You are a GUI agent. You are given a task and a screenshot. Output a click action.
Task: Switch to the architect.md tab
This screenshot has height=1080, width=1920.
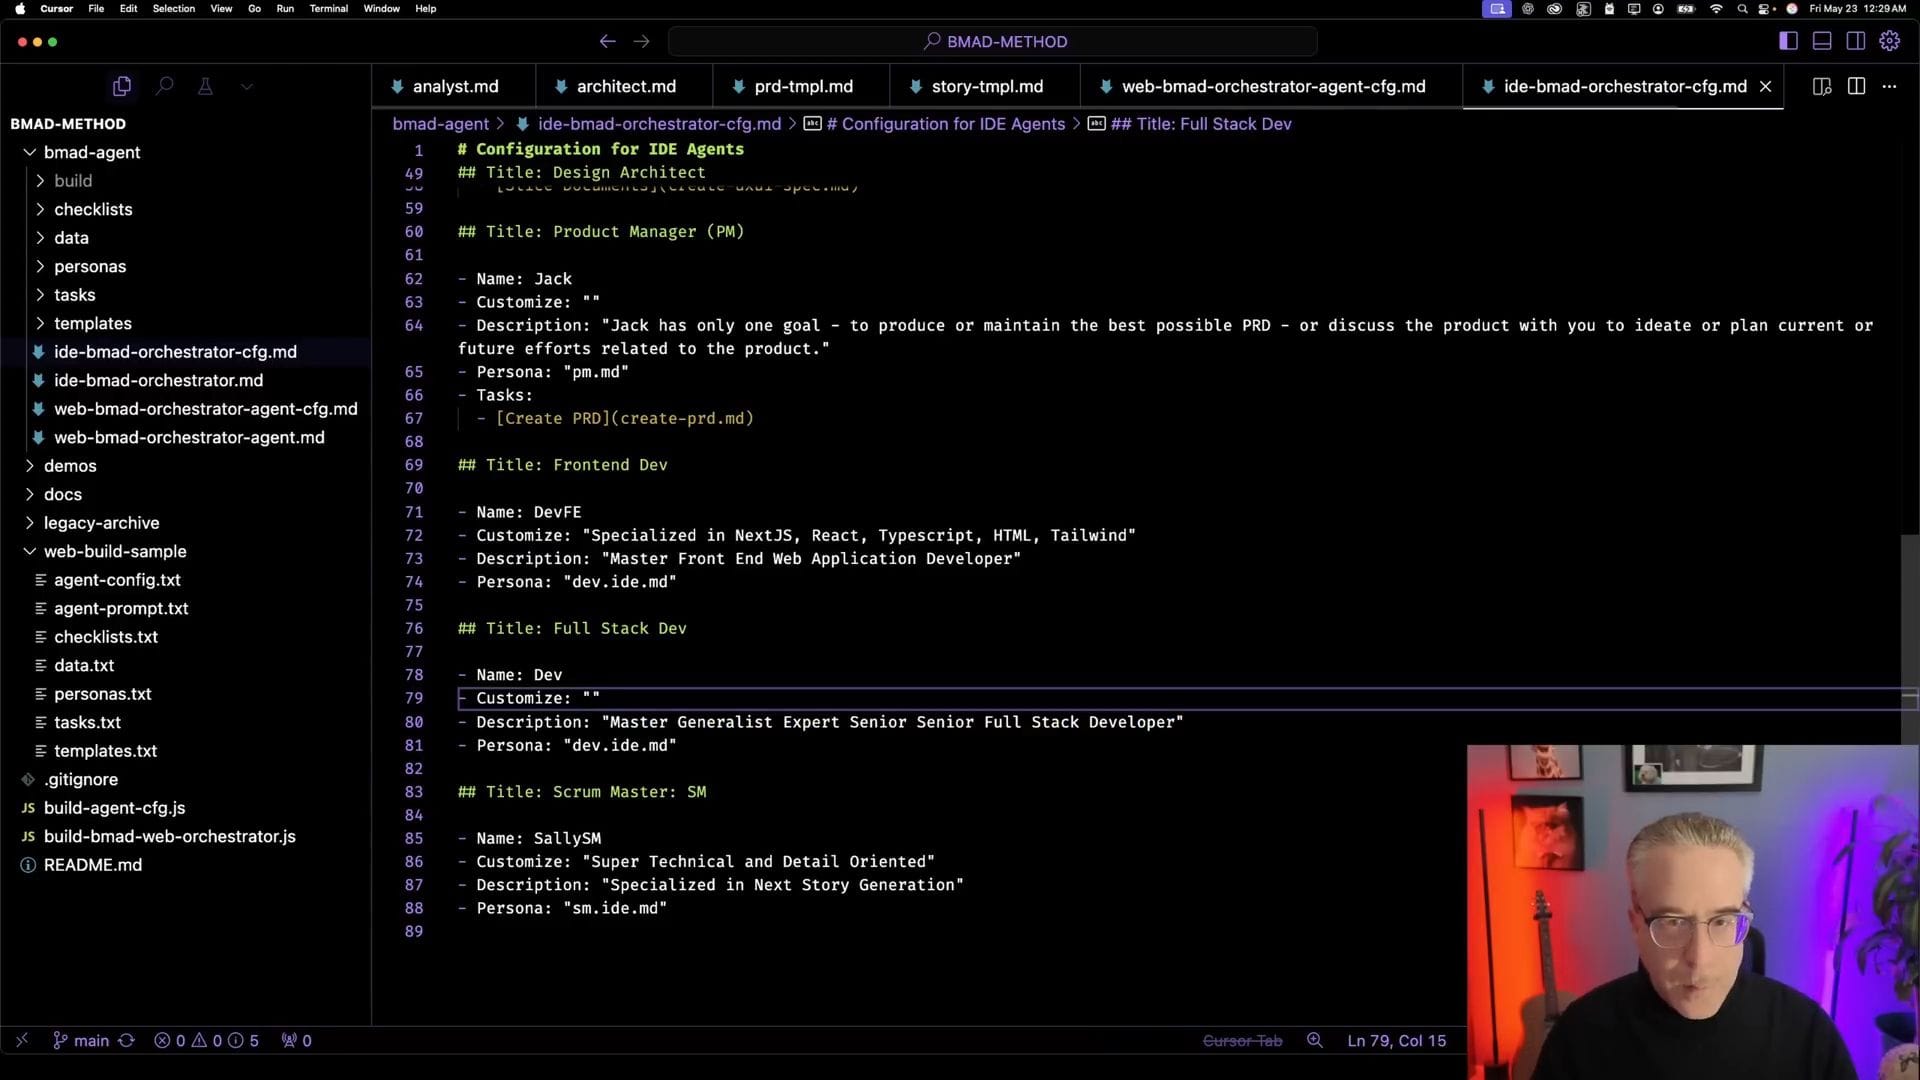coord(625,87)
